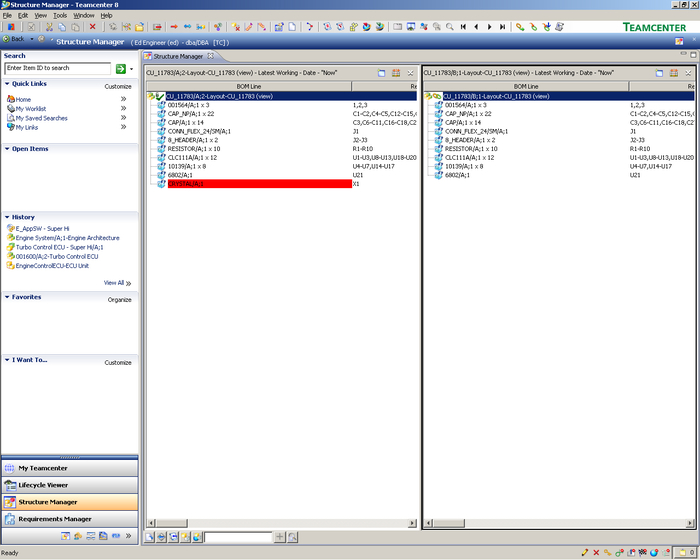The width and height of the screenshot is (700, 560).
Task: Open the Help menu
Action: pyautogui.click(x=106, y=15)
